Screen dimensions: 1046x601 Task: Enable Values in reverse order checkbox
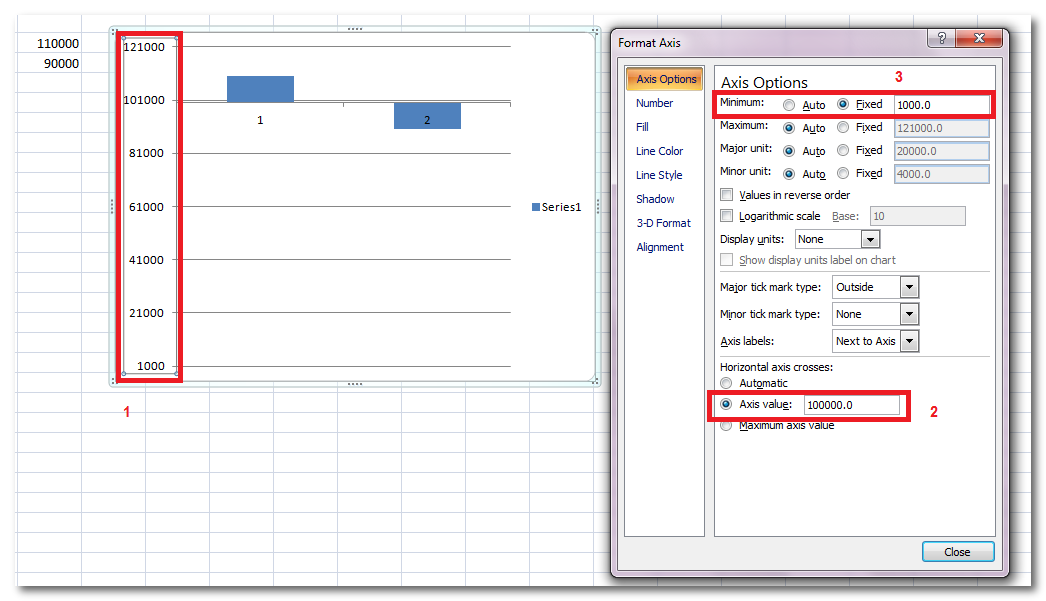click(x=727, y=195)
